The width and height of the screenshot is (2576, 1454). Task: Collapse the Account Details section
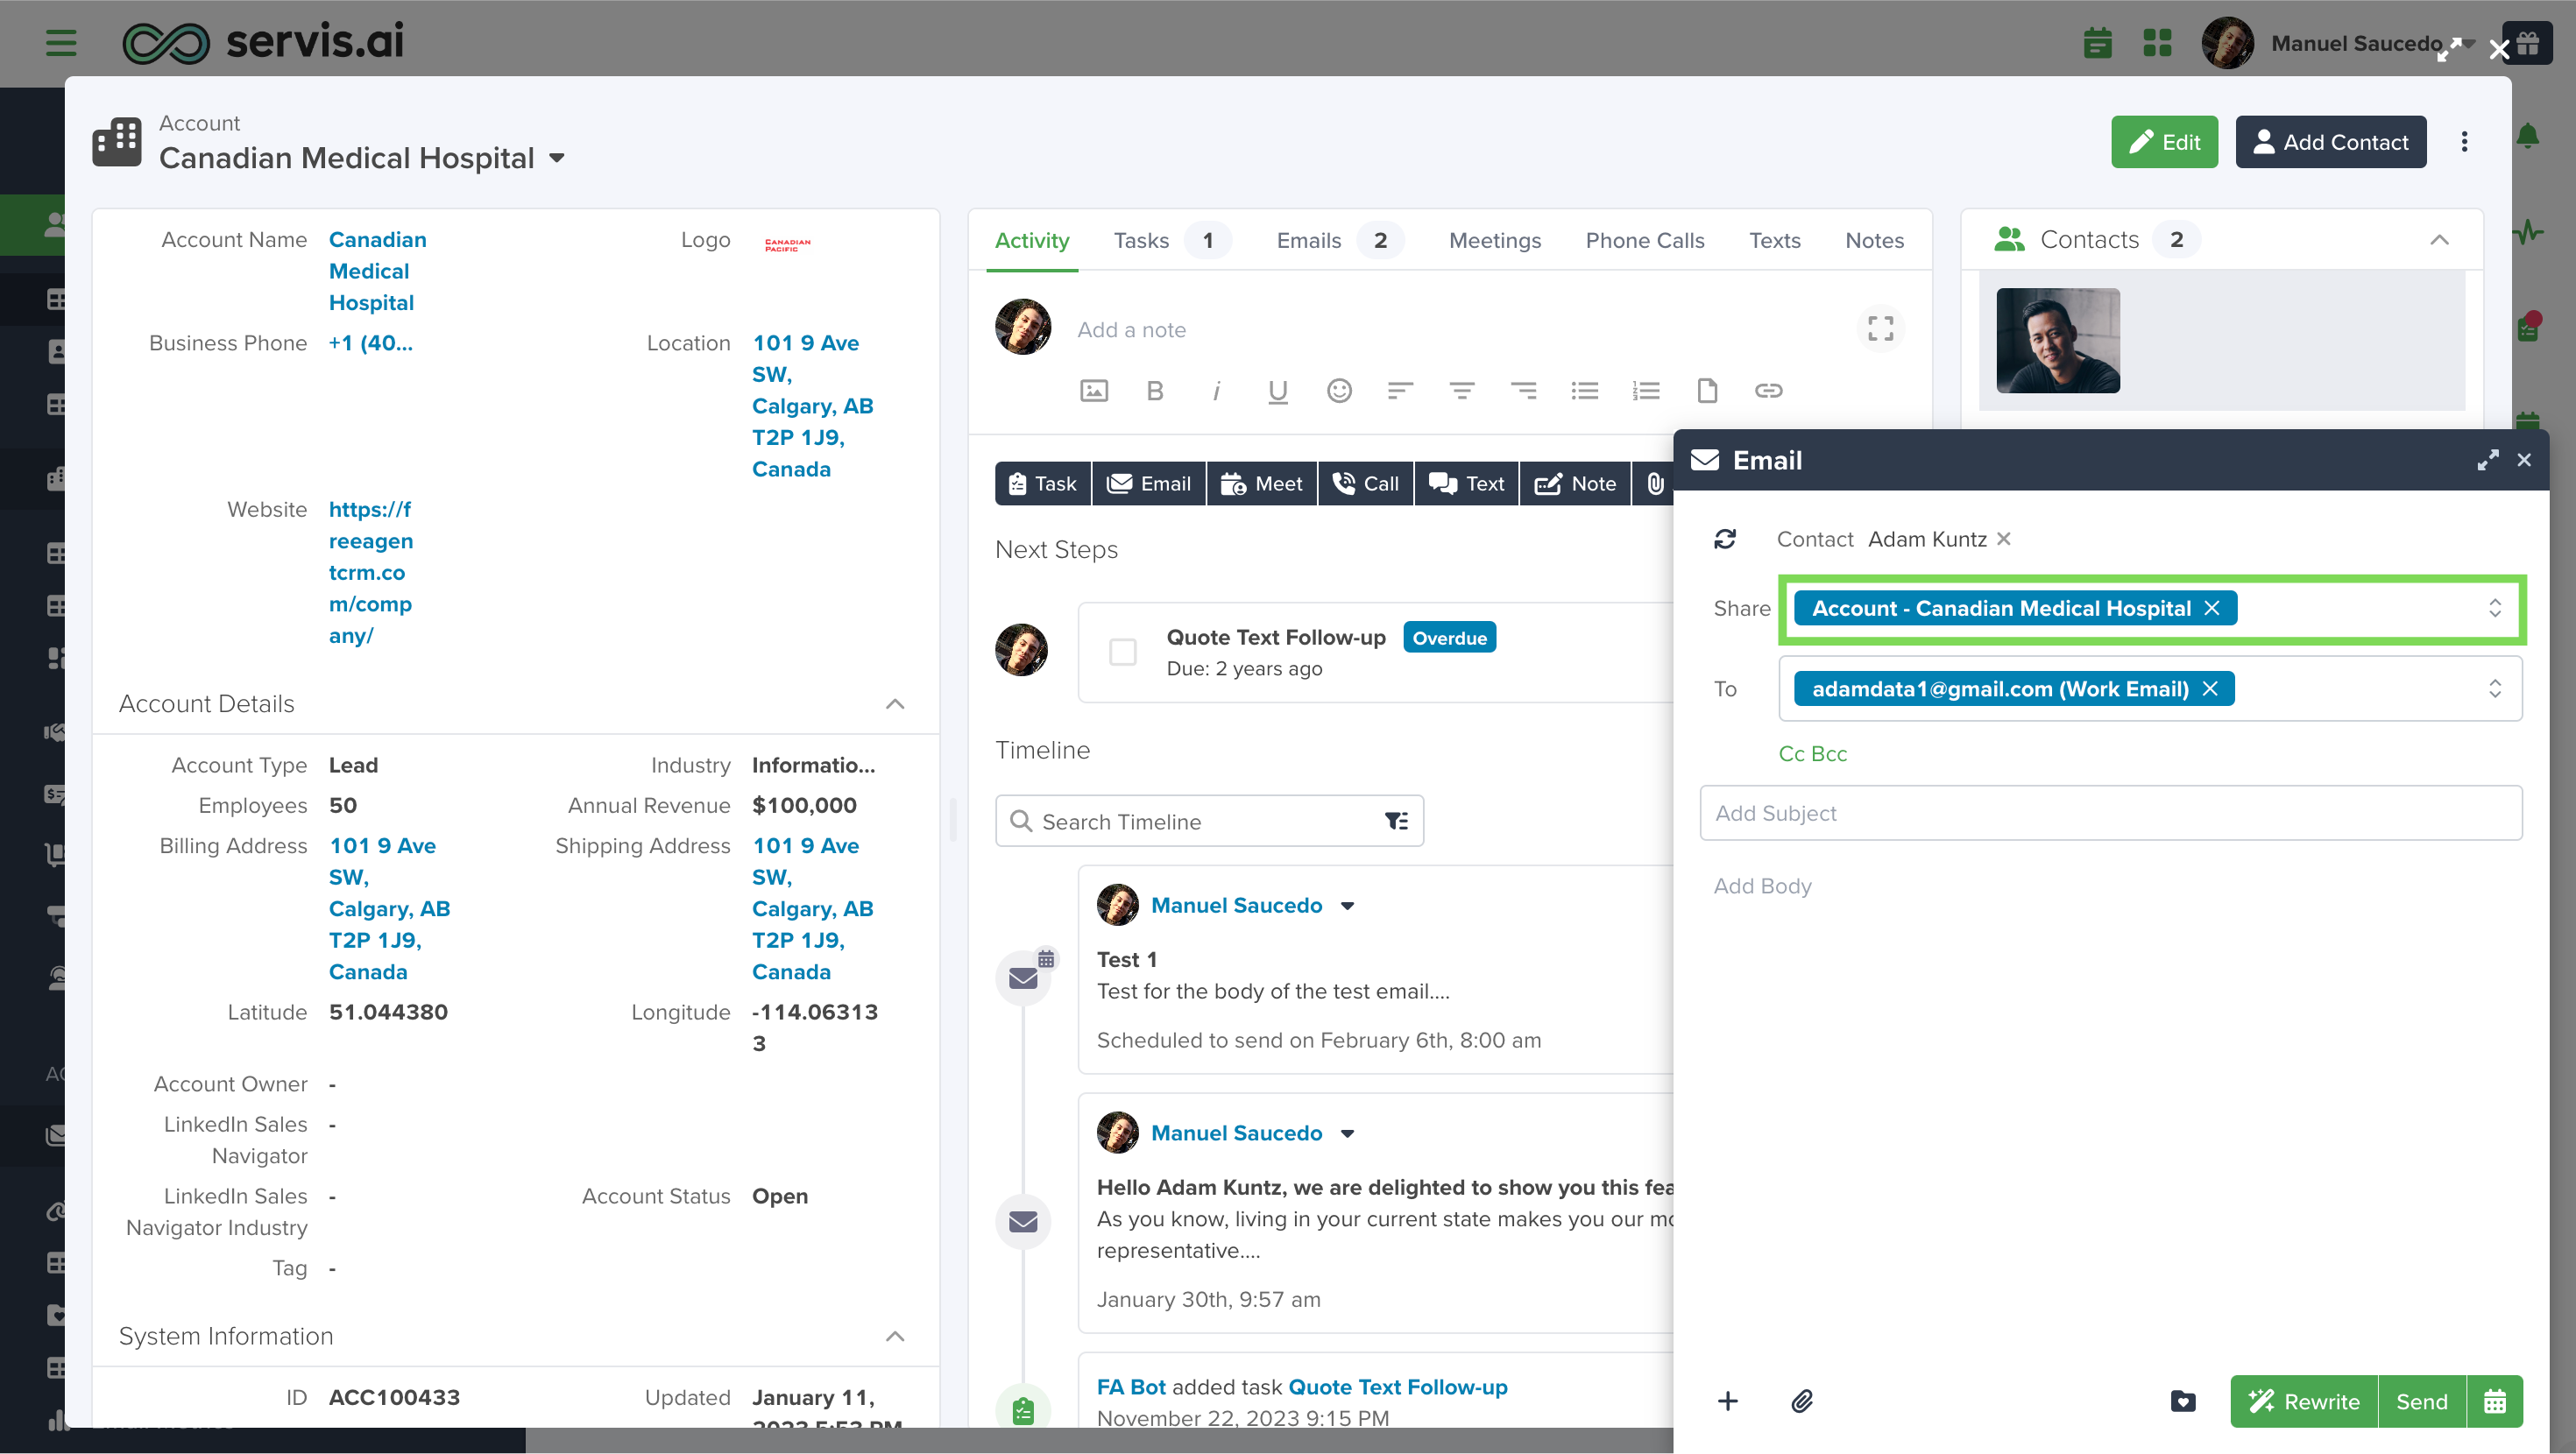pos(895,704)
